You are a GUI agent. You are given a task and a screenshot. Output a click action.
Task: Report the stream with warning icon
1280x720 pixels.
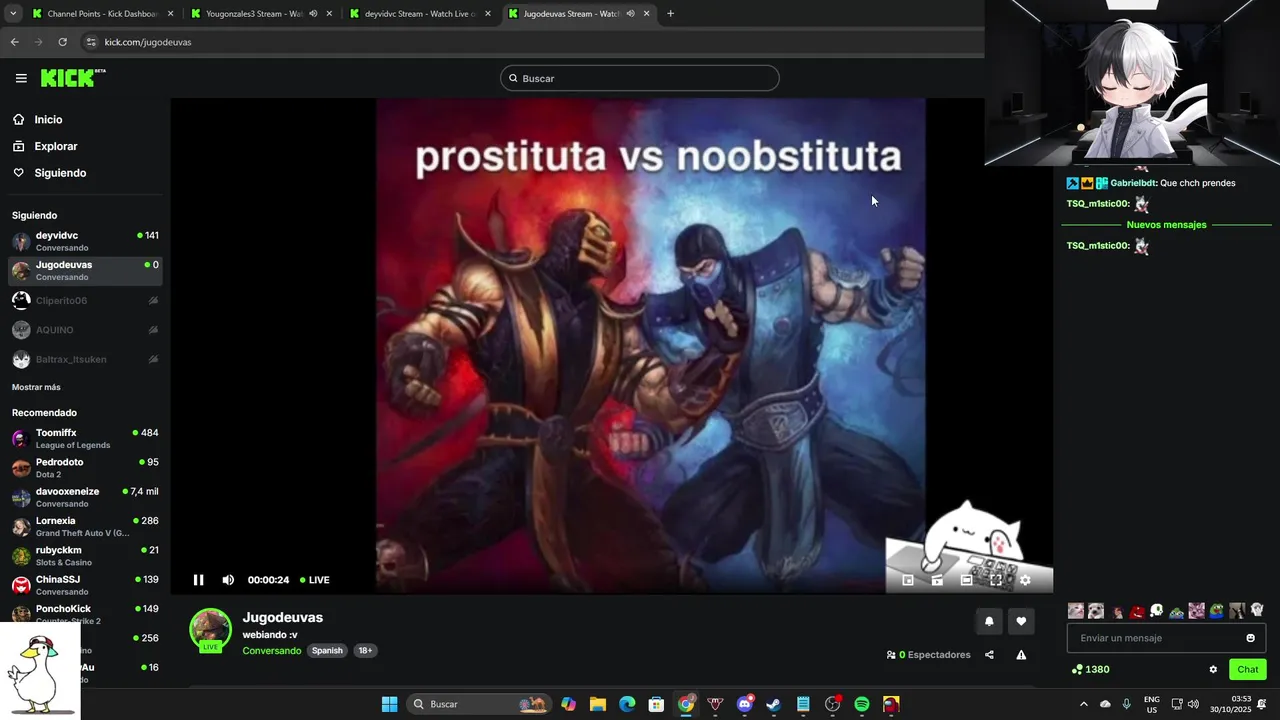tap(1021, 655)
